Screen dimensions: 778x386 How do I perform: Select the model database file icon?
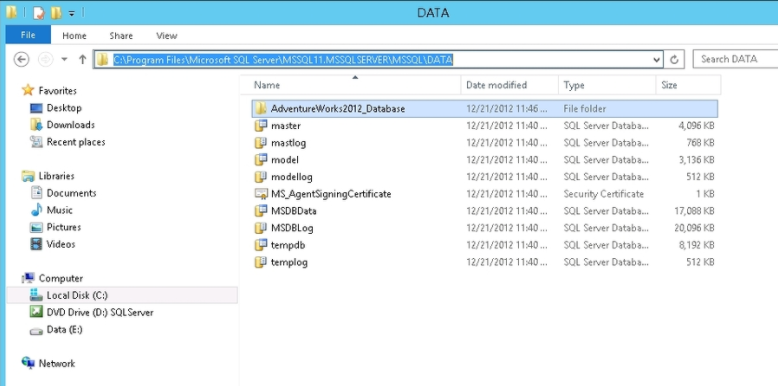pos(261,159)
